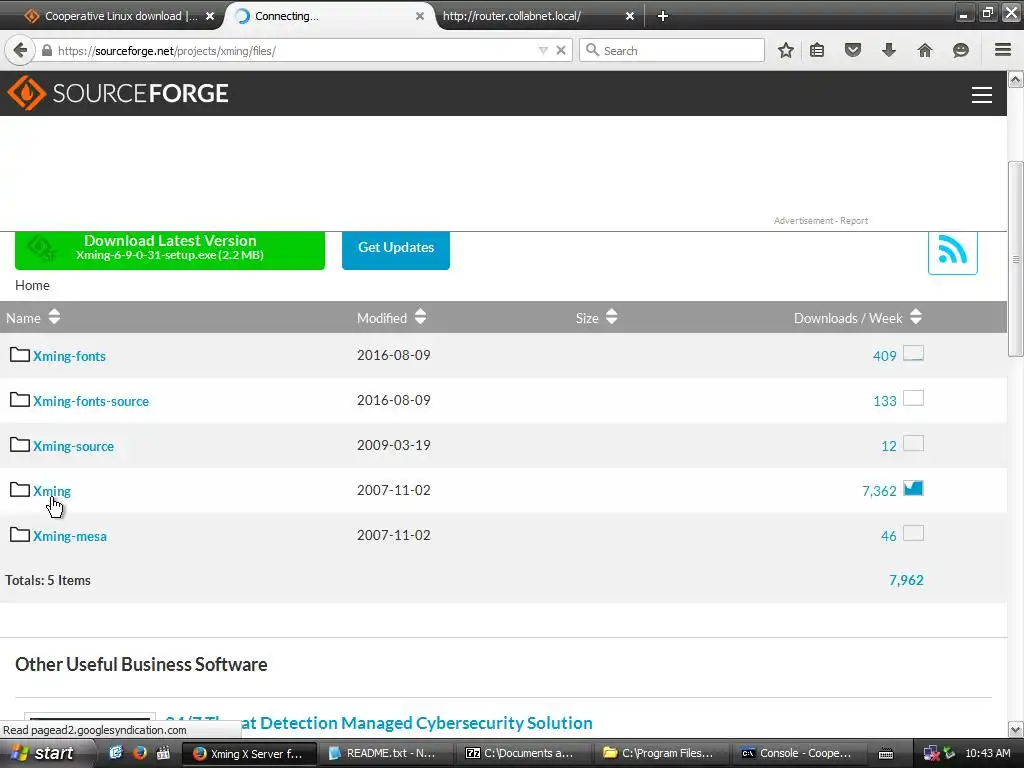This screenshot has height=768, width=1024.
Task: Click folder icon next to Xming-fonts-source
Action: (20, 400)
